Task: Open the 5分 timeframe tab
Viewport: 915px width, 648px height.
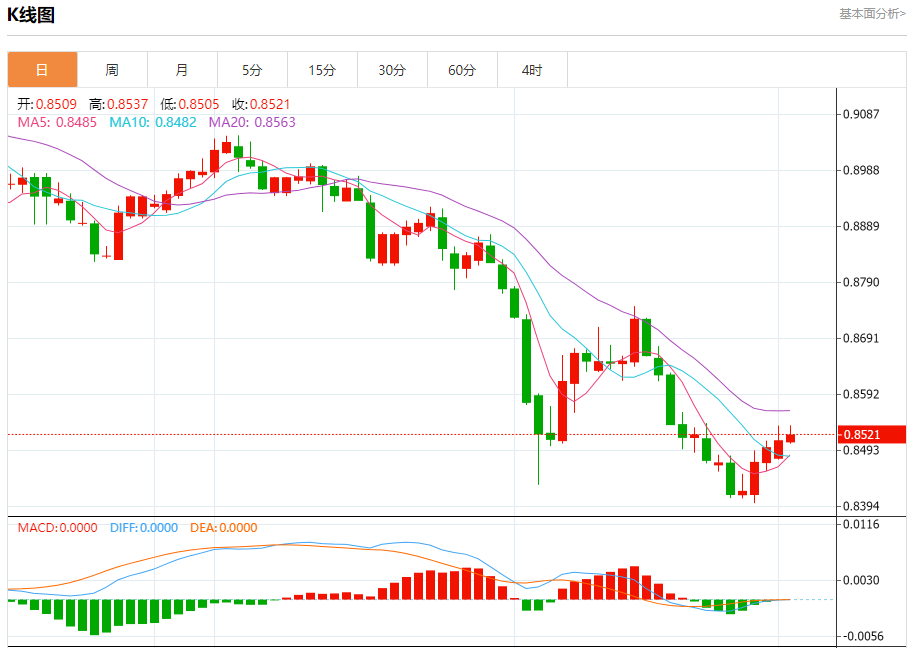Action: click(x=252, y=70)
